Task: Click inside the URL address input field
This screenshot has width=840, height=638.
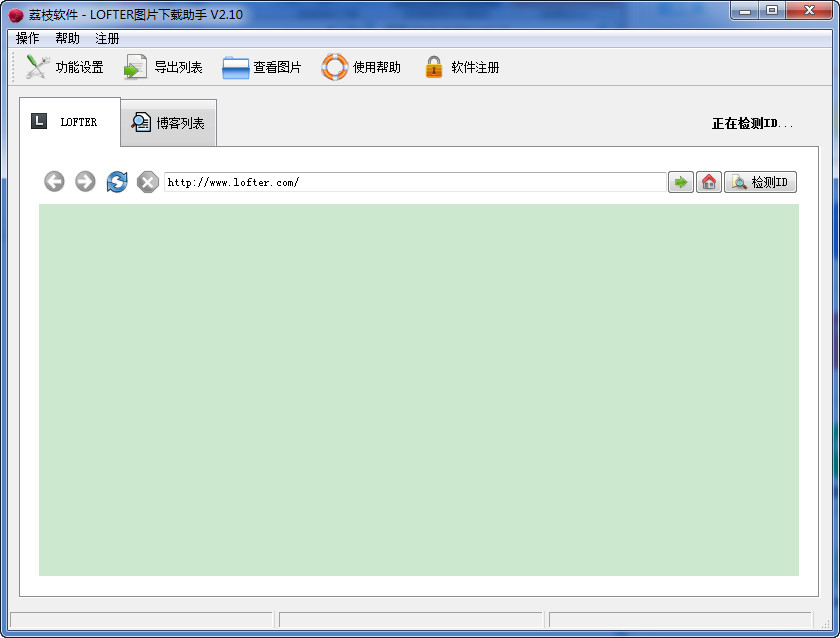Action: pyautogui.click(x=400, y=182)
